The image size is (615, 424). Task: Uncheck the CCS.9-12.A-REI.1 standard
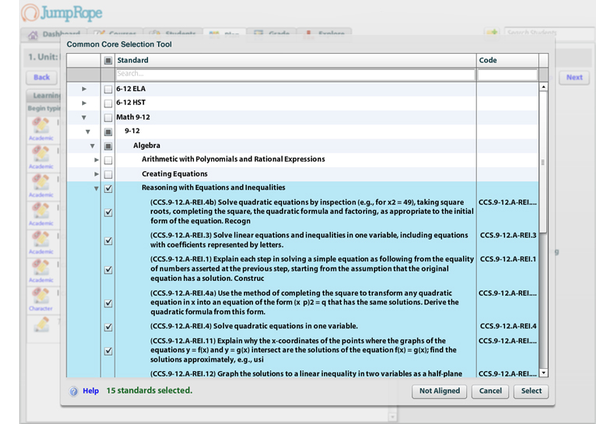pyautogui.click(x=108, y=269)
